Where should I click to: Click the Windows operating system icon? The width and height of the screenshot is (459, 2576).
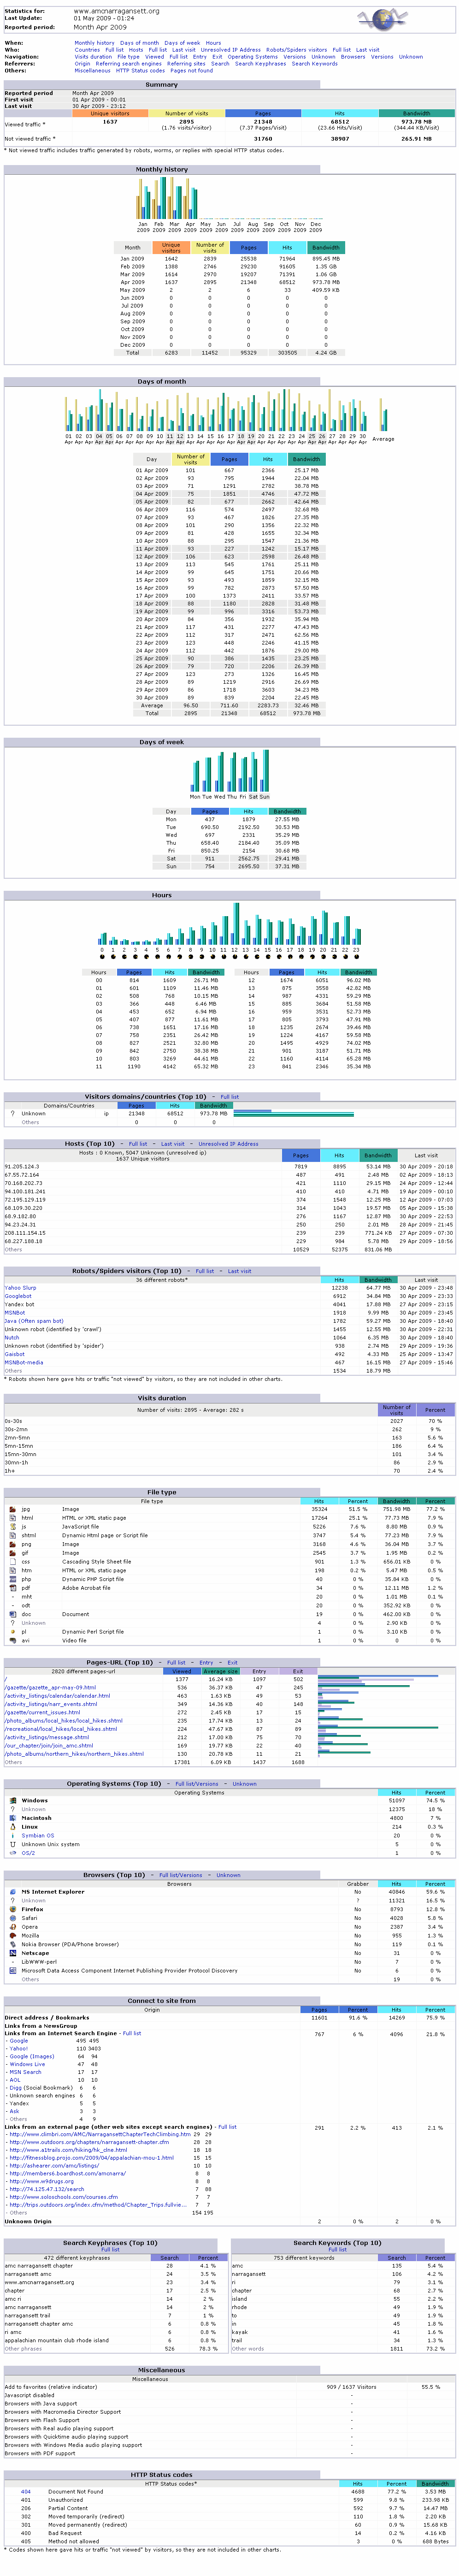tap(12, 1800)
